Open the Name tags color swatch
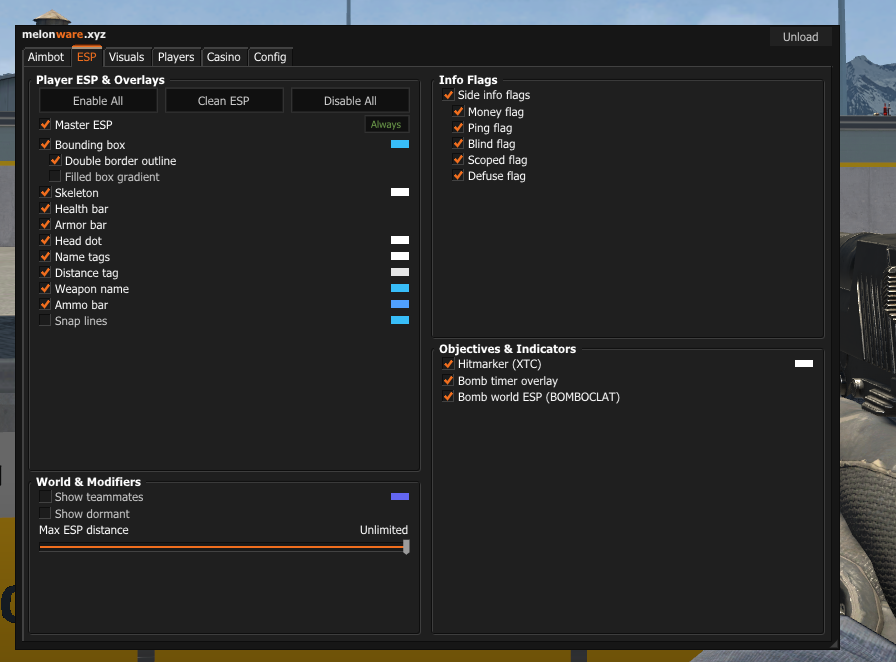Screen dimensions: 896x662 click(400, 256)
